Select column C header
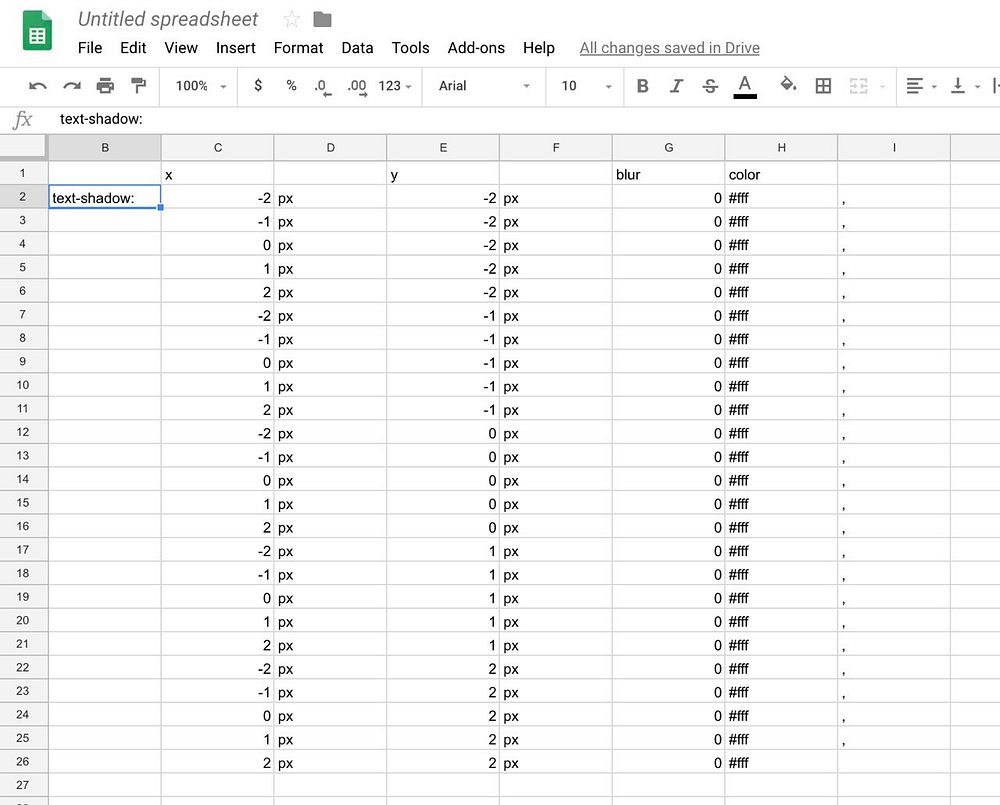The image size is (1000, 805). 217,147
